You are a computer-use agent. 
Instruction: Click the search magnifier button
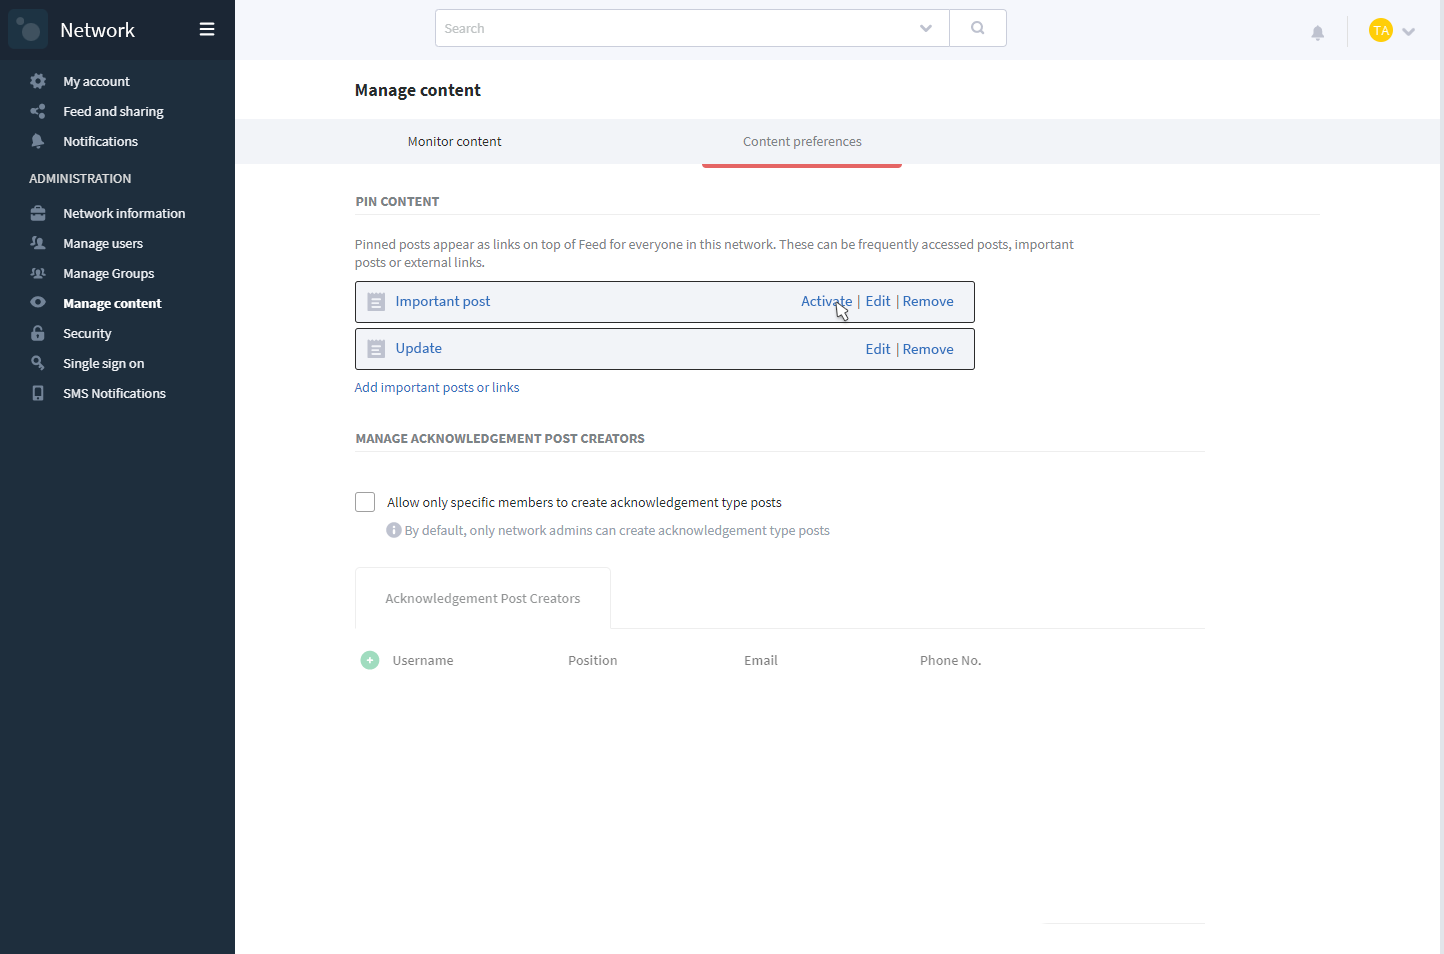pyautogui.click(x=977, y=28)
